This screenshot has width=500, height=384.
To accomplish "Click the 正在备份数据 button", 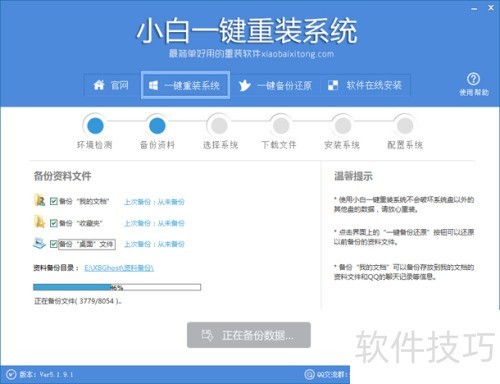I will tap(249, 335).
